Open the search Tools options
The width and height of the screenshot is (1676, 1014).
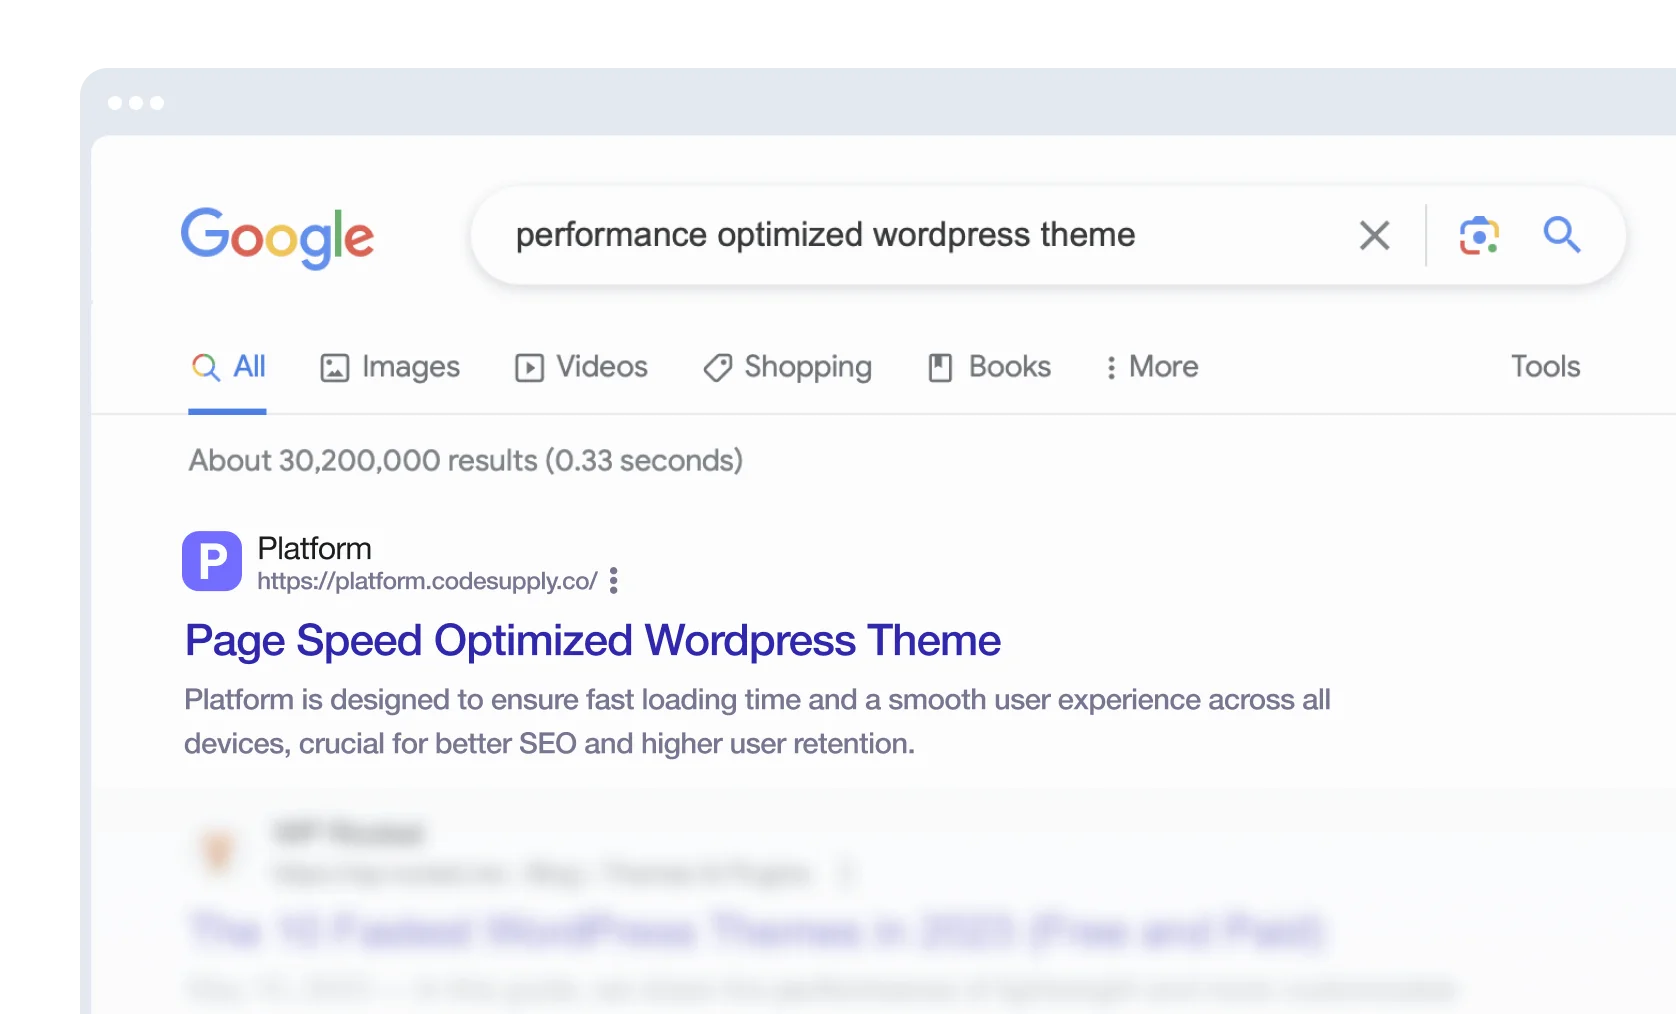1545,367
